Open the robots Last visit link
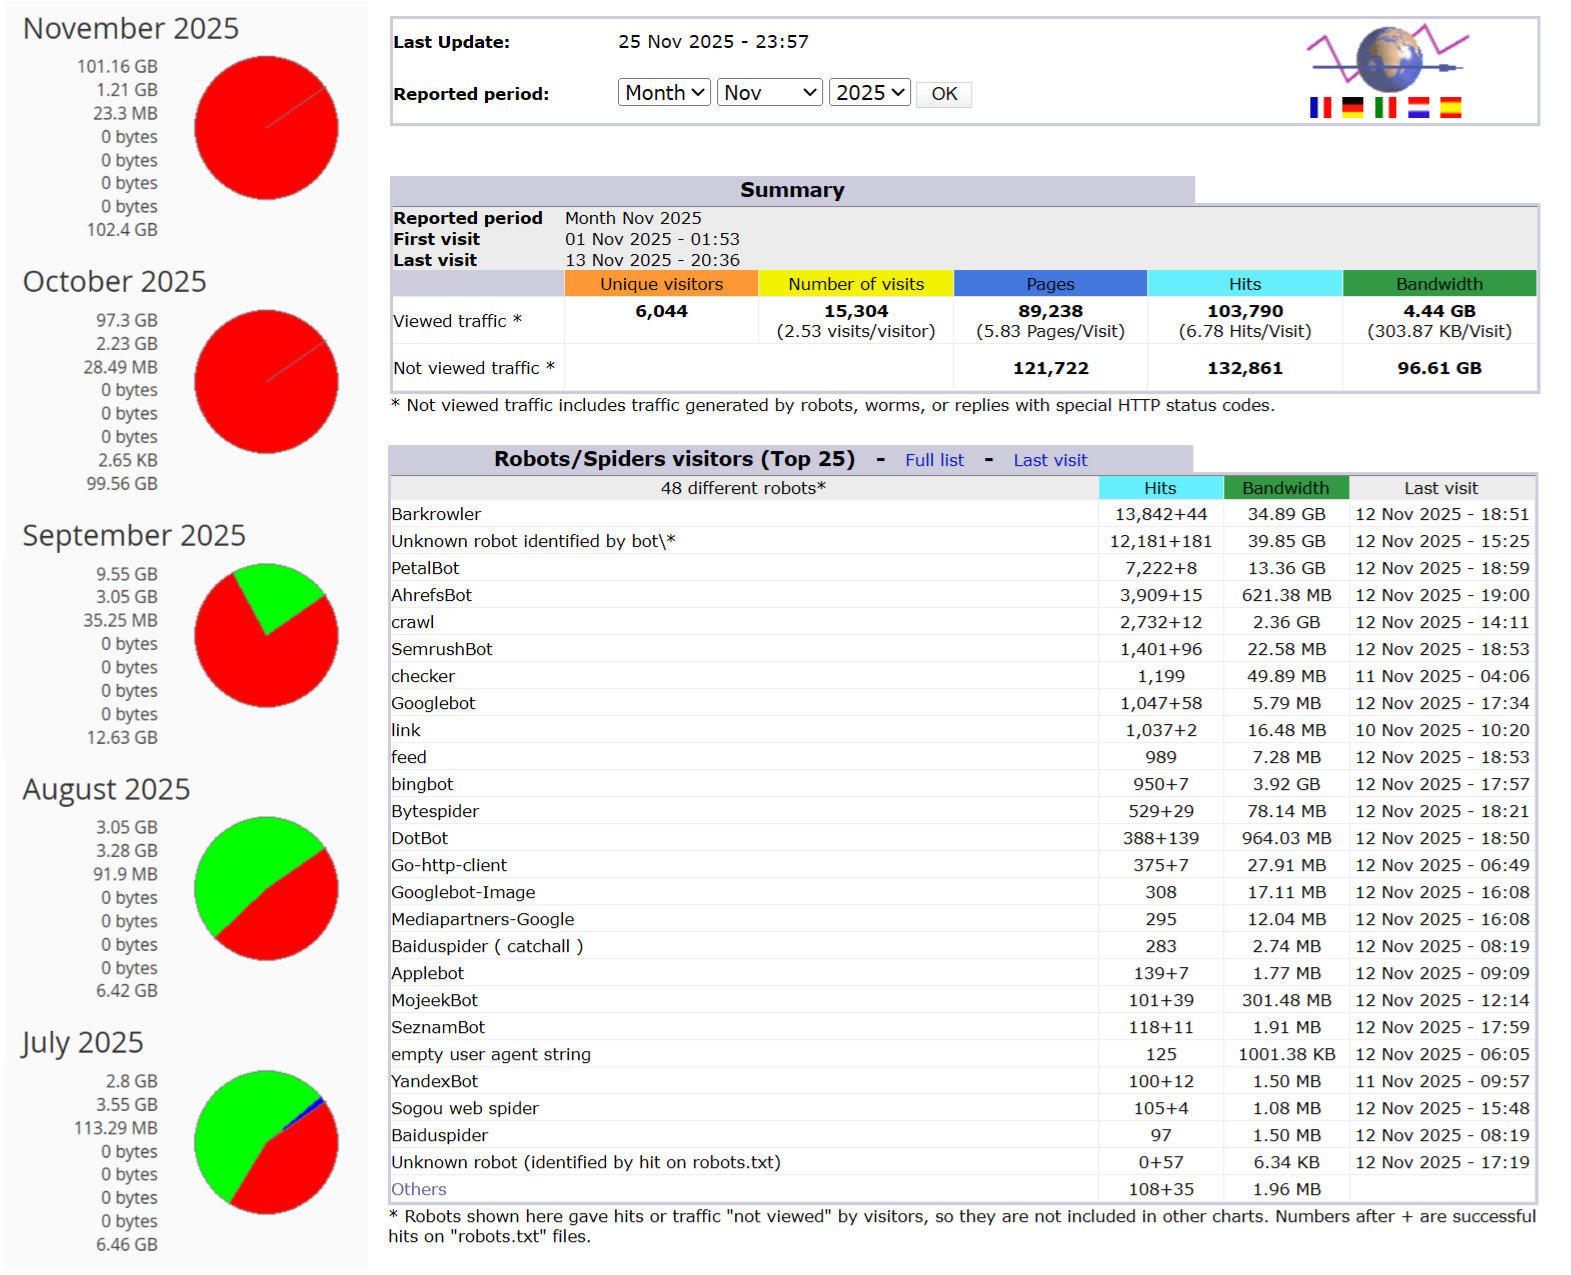1571x1275 pixels. (1049, 460)
